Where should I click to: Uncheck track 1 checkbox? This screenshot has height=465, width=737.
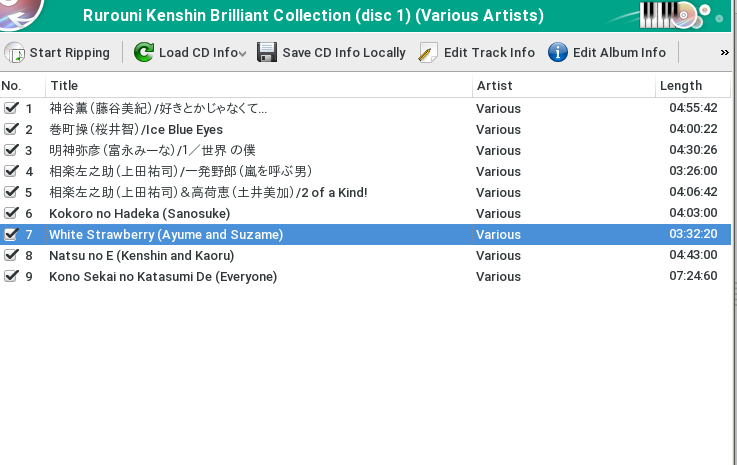click(x=11, y=108)
